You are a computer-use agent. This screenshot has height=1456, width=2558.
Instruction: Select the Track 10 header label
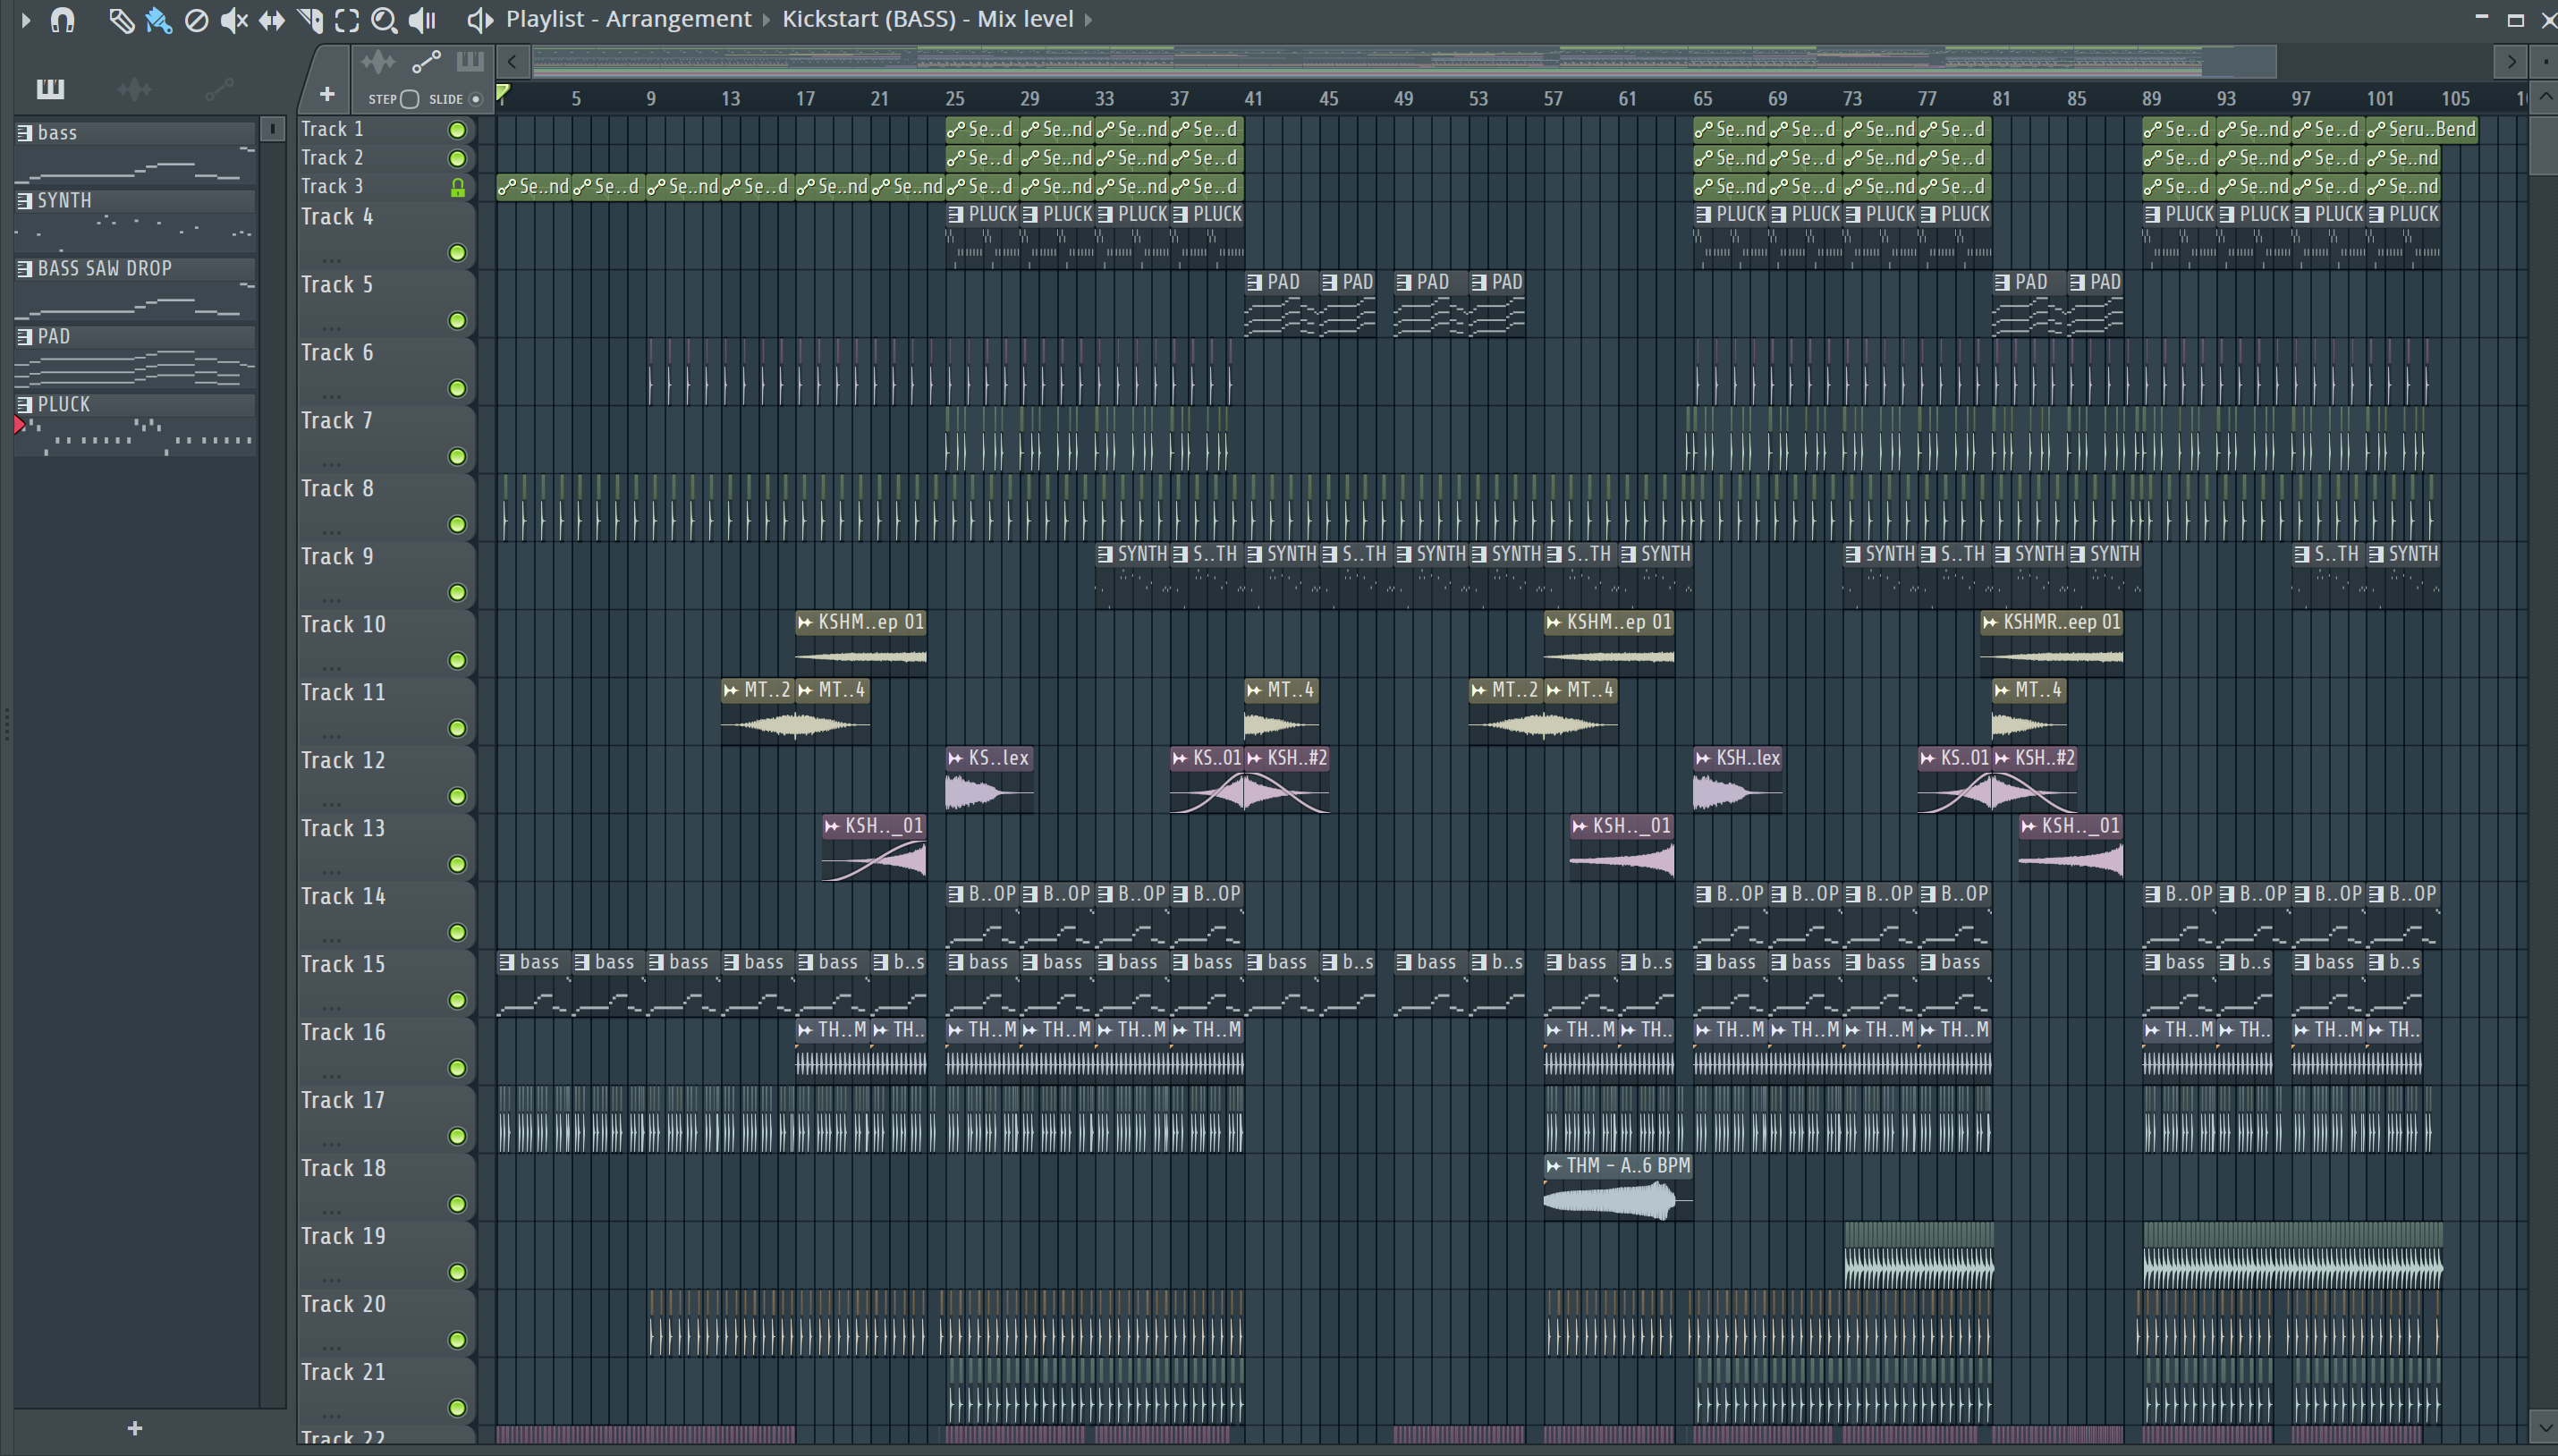(343, 625)
